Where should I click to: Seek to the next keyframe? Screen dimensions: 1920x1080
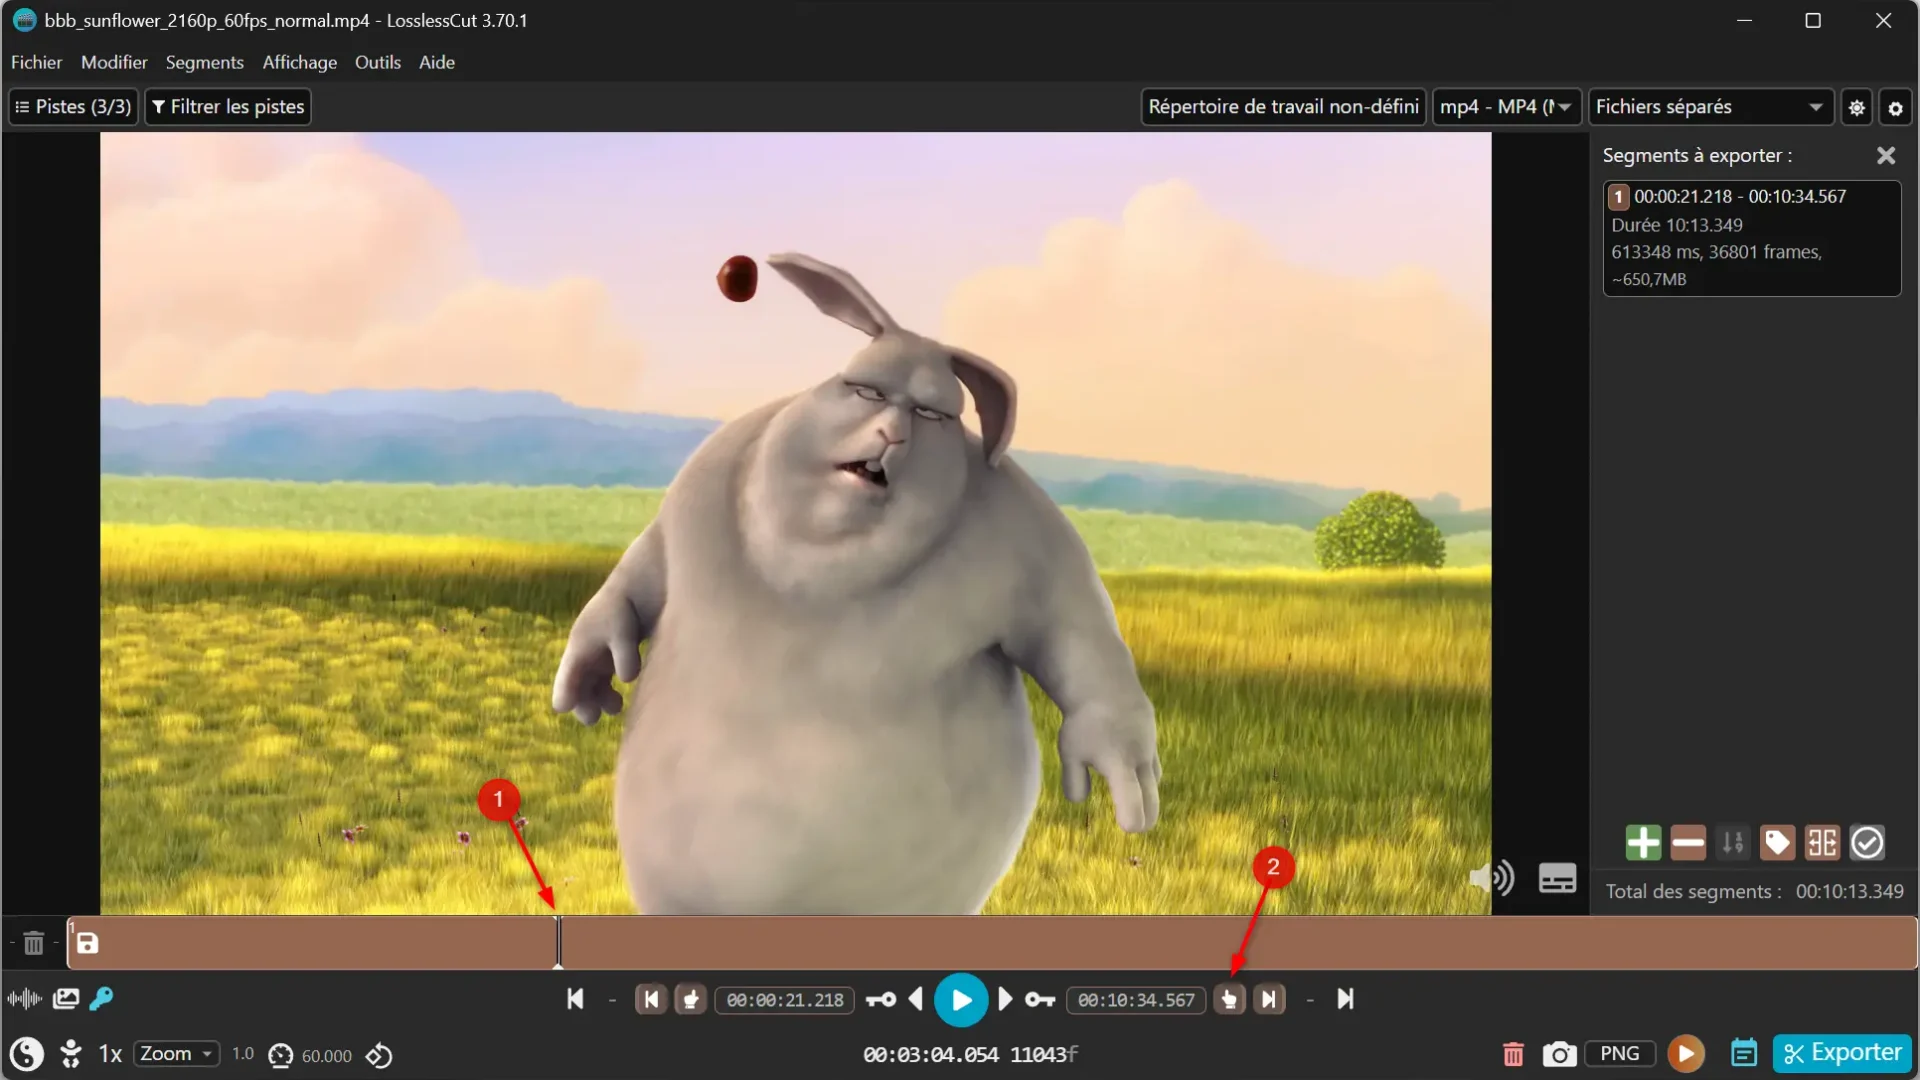tap(1040, 1000)
